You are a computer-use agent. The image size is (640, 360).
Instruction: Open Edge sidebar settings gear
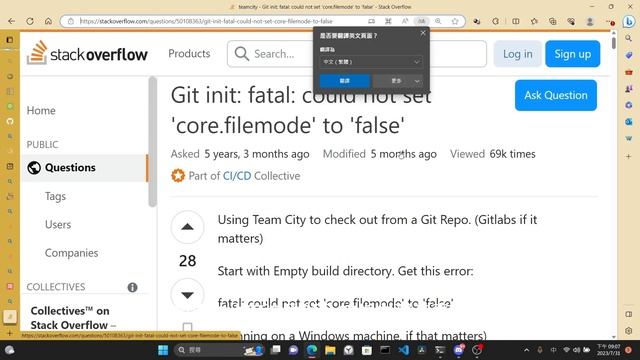point(629,331)
